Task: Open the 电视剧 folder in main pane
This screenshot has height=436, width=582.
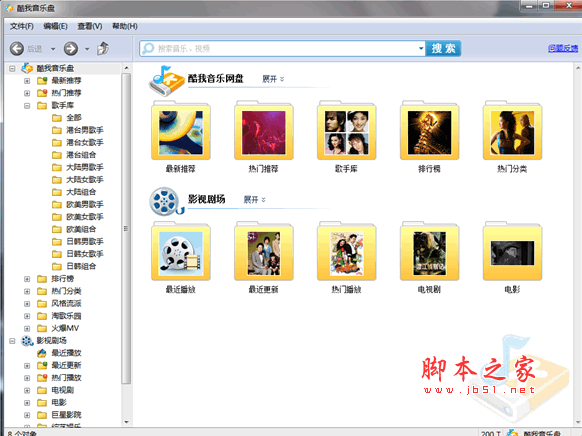Action: pyautogui.click(x=429, y=252)
